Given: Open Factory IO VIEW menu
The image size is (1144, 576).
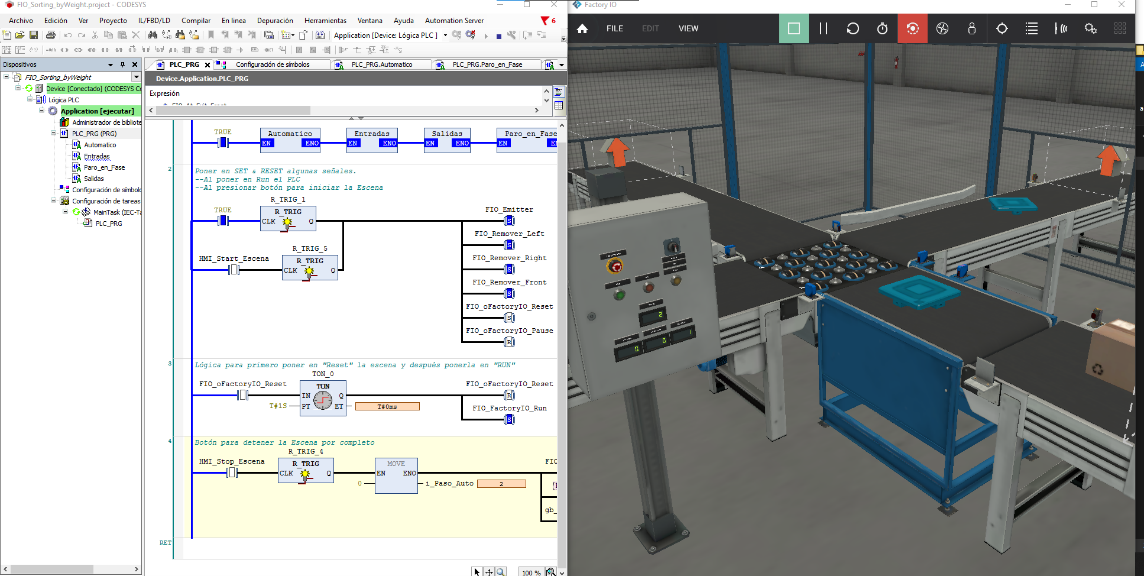Looking at the screenshot, I should [688, 28].
